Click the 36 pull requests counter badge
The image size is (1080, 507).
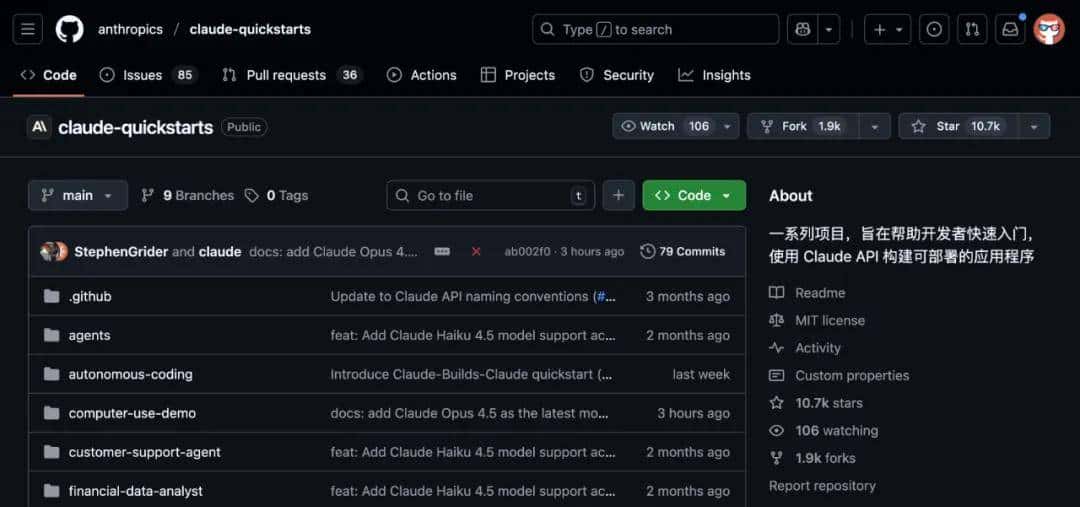click(350, 75)
